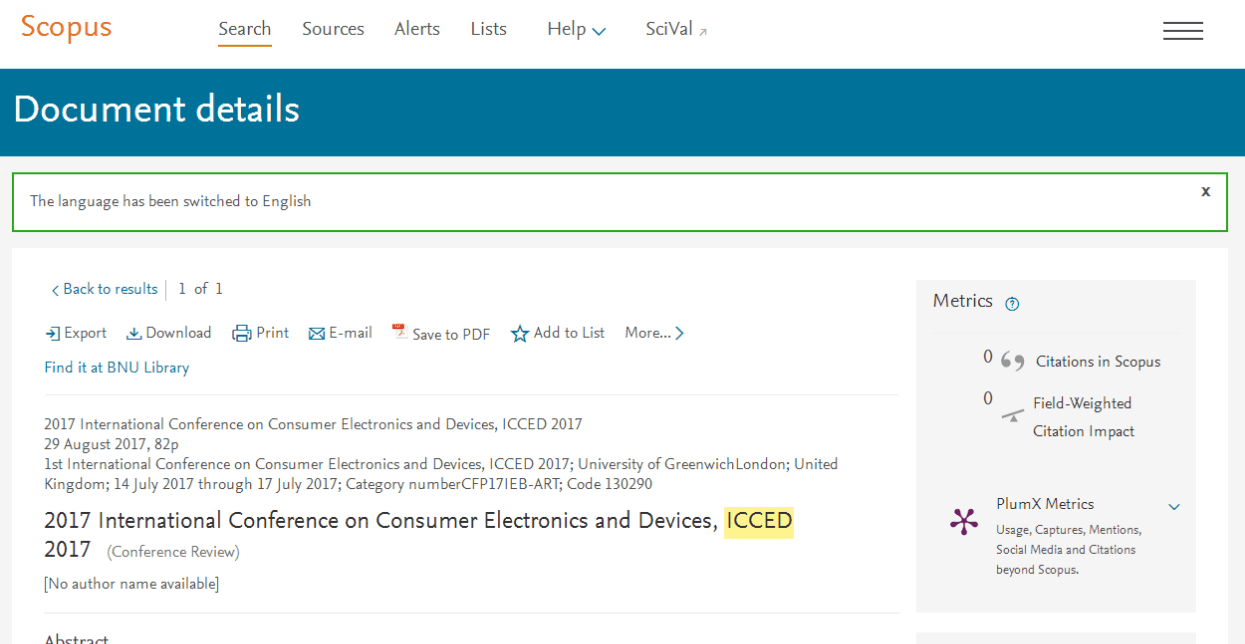
Task: Click the printer icon
Action: 242,334
